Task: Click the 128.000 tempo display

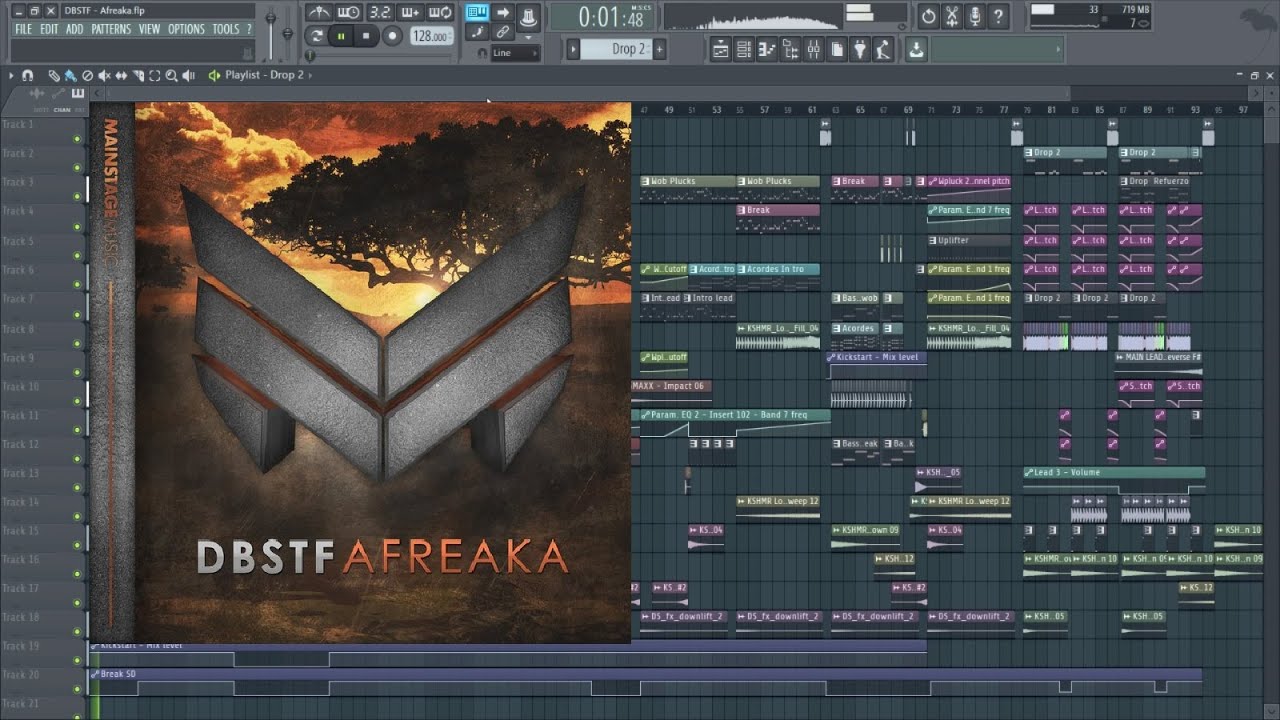Action: click(432, 36)
